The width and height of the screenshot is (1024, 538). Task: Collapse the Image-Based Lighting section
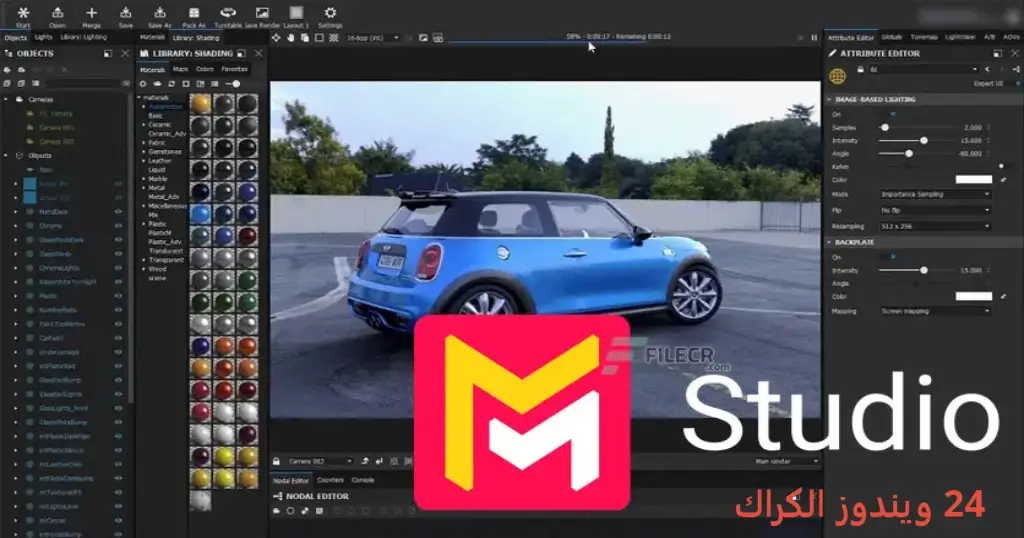(829, 100)
